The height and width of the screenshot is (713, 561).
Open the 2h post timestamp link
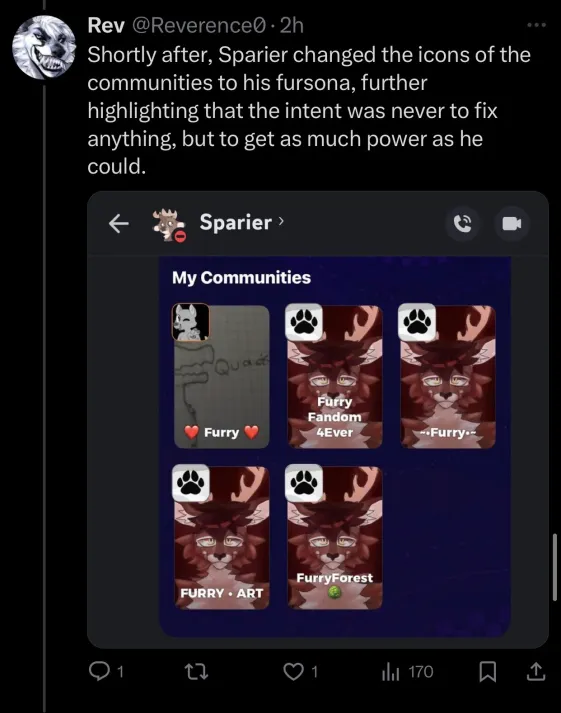click(291, 25)
